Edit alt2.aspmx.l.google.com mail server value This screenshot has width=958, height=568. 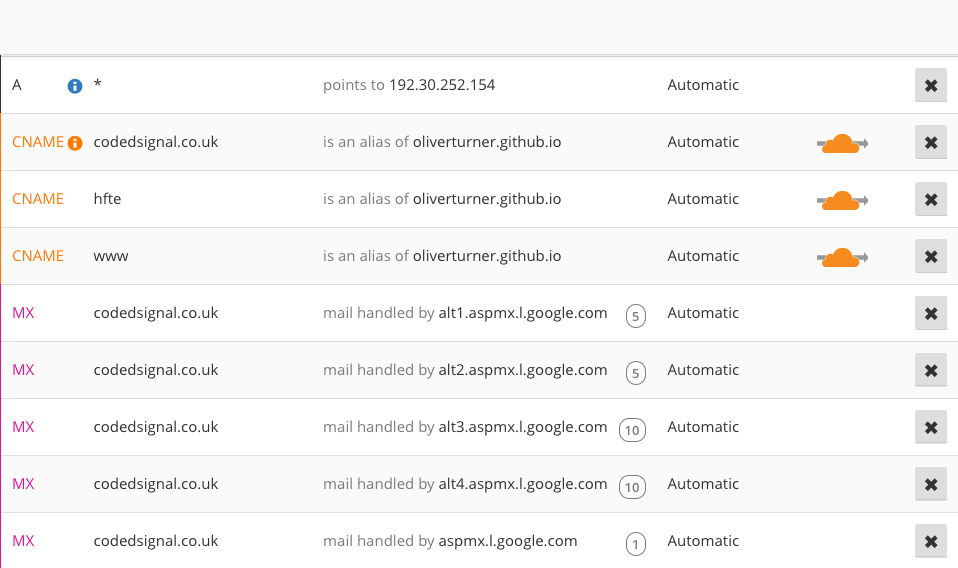[523, 370]
